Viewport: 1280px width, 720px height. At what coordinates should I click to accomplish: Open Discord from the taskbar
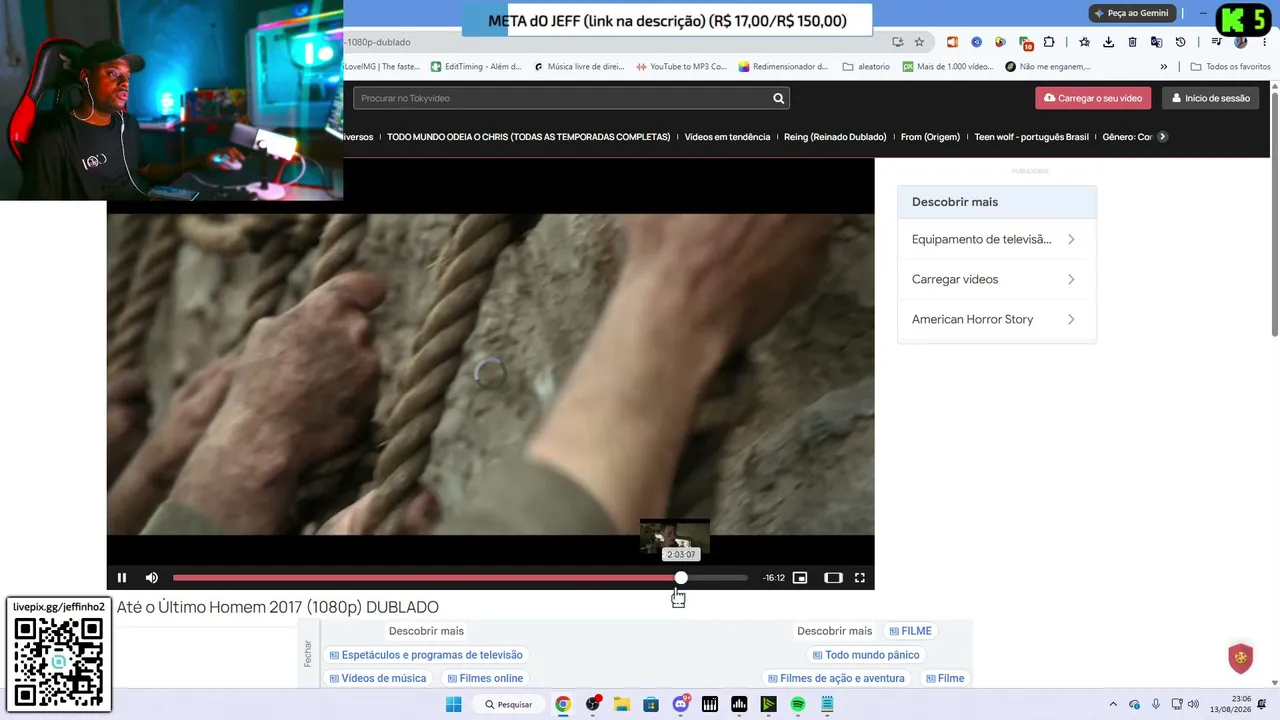click(x=681, y=704)
